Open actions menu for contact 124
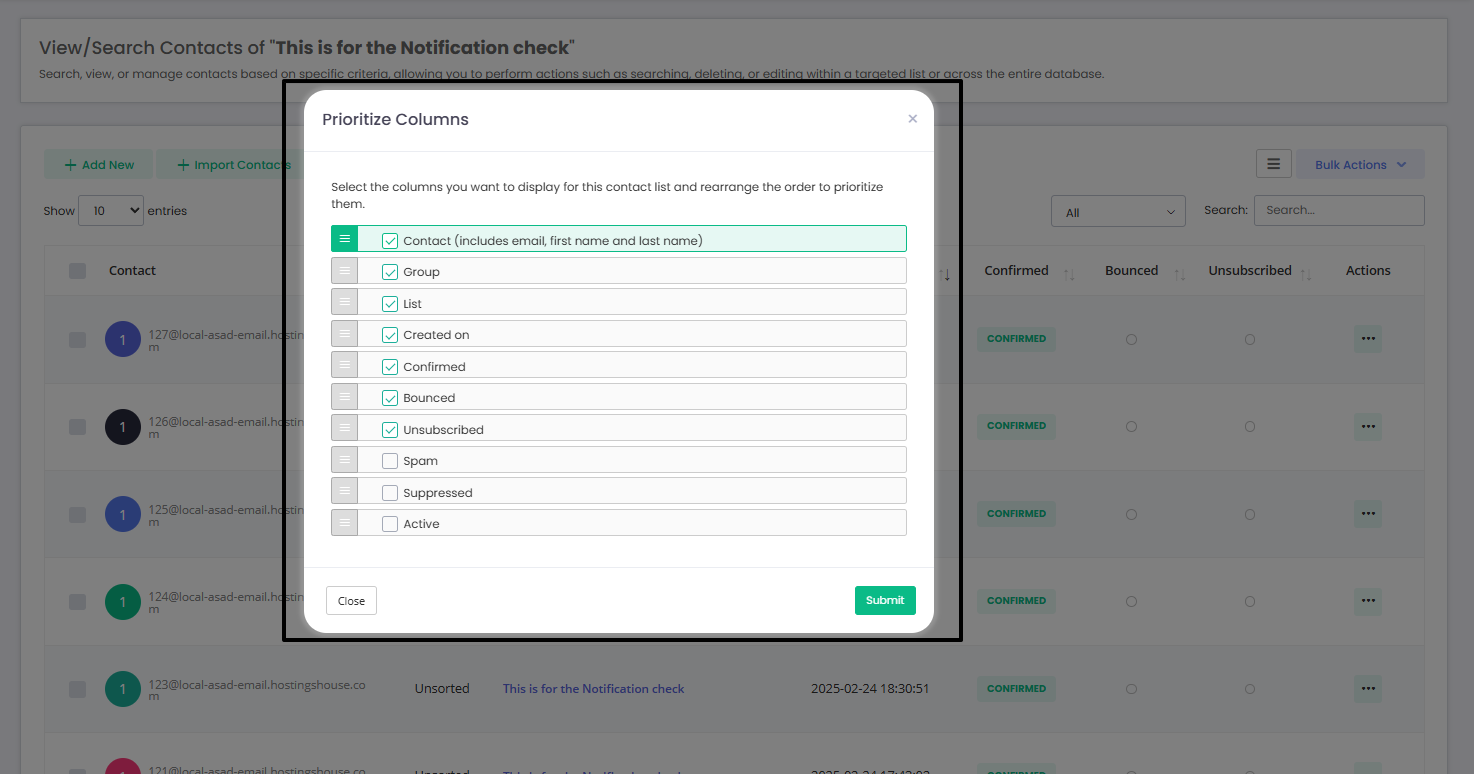Screen dimensions: 1474x774 click(x=1368, y=601)
